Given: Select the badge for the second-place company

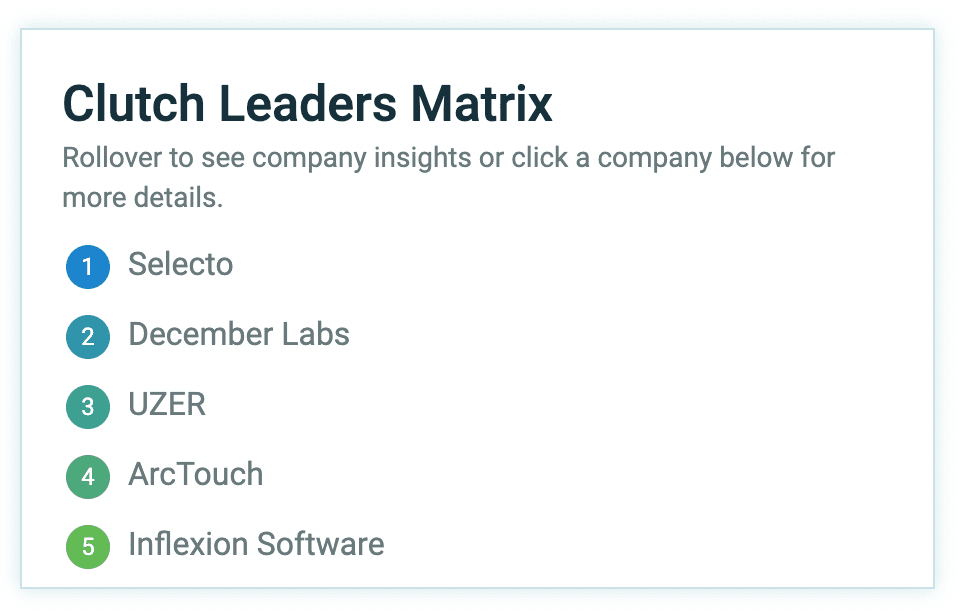Looking at the screenshot, I should (x=87, y=336).
